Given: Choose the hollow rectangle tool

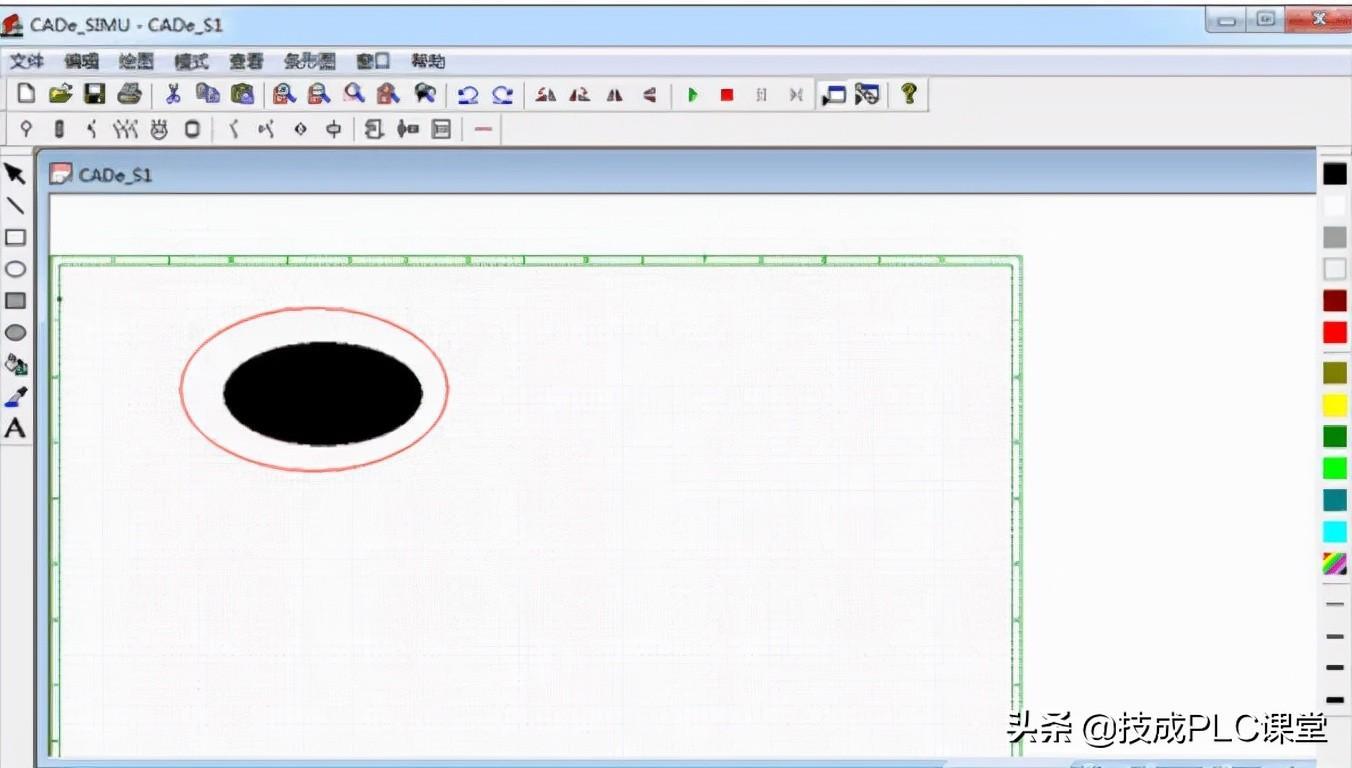Looking at the screenshot, I should pyautogui.click(x=15, y=238).
